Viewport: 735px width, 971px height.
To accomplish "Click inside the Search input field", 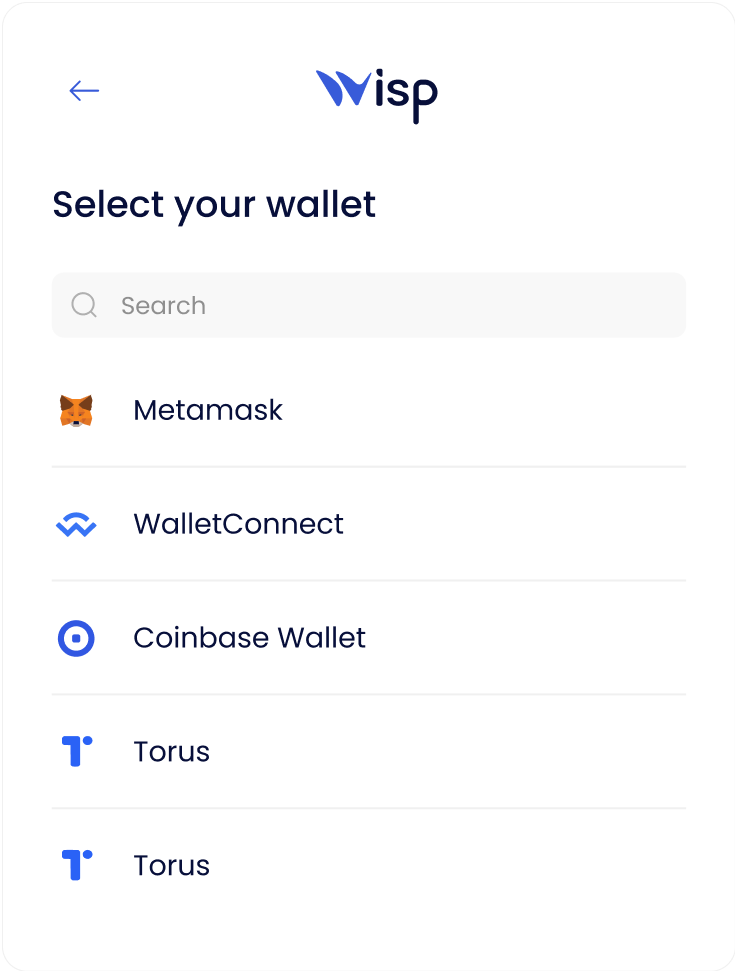I will (368, 304).
